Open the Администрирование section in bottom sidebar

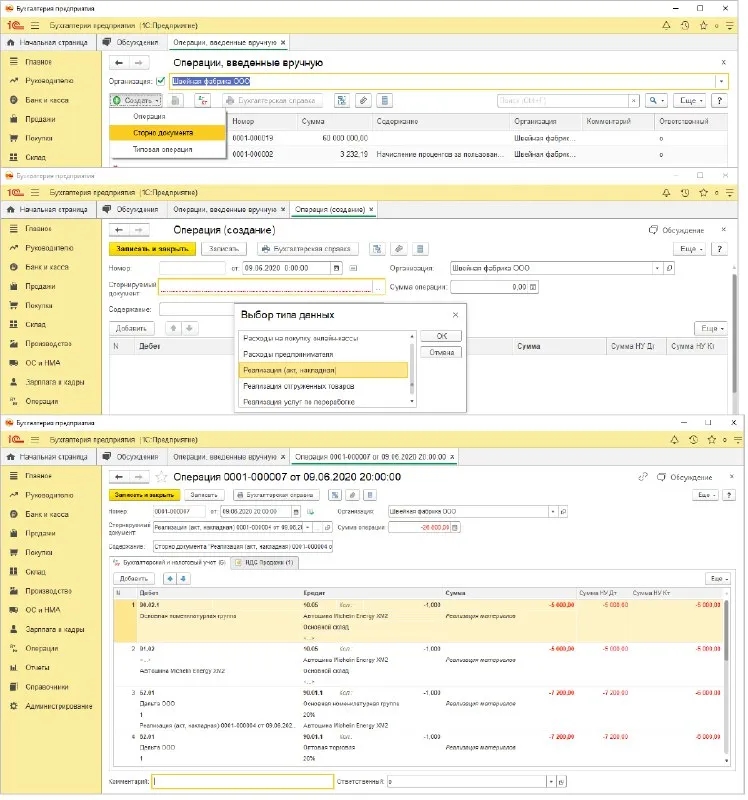(60, 706)
